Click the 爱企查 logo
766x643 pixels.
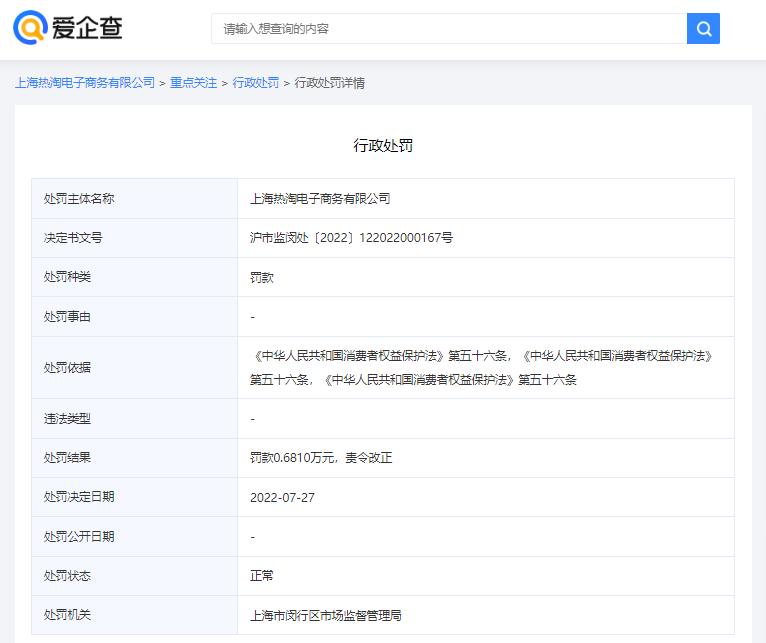click(x=68, y=27)
